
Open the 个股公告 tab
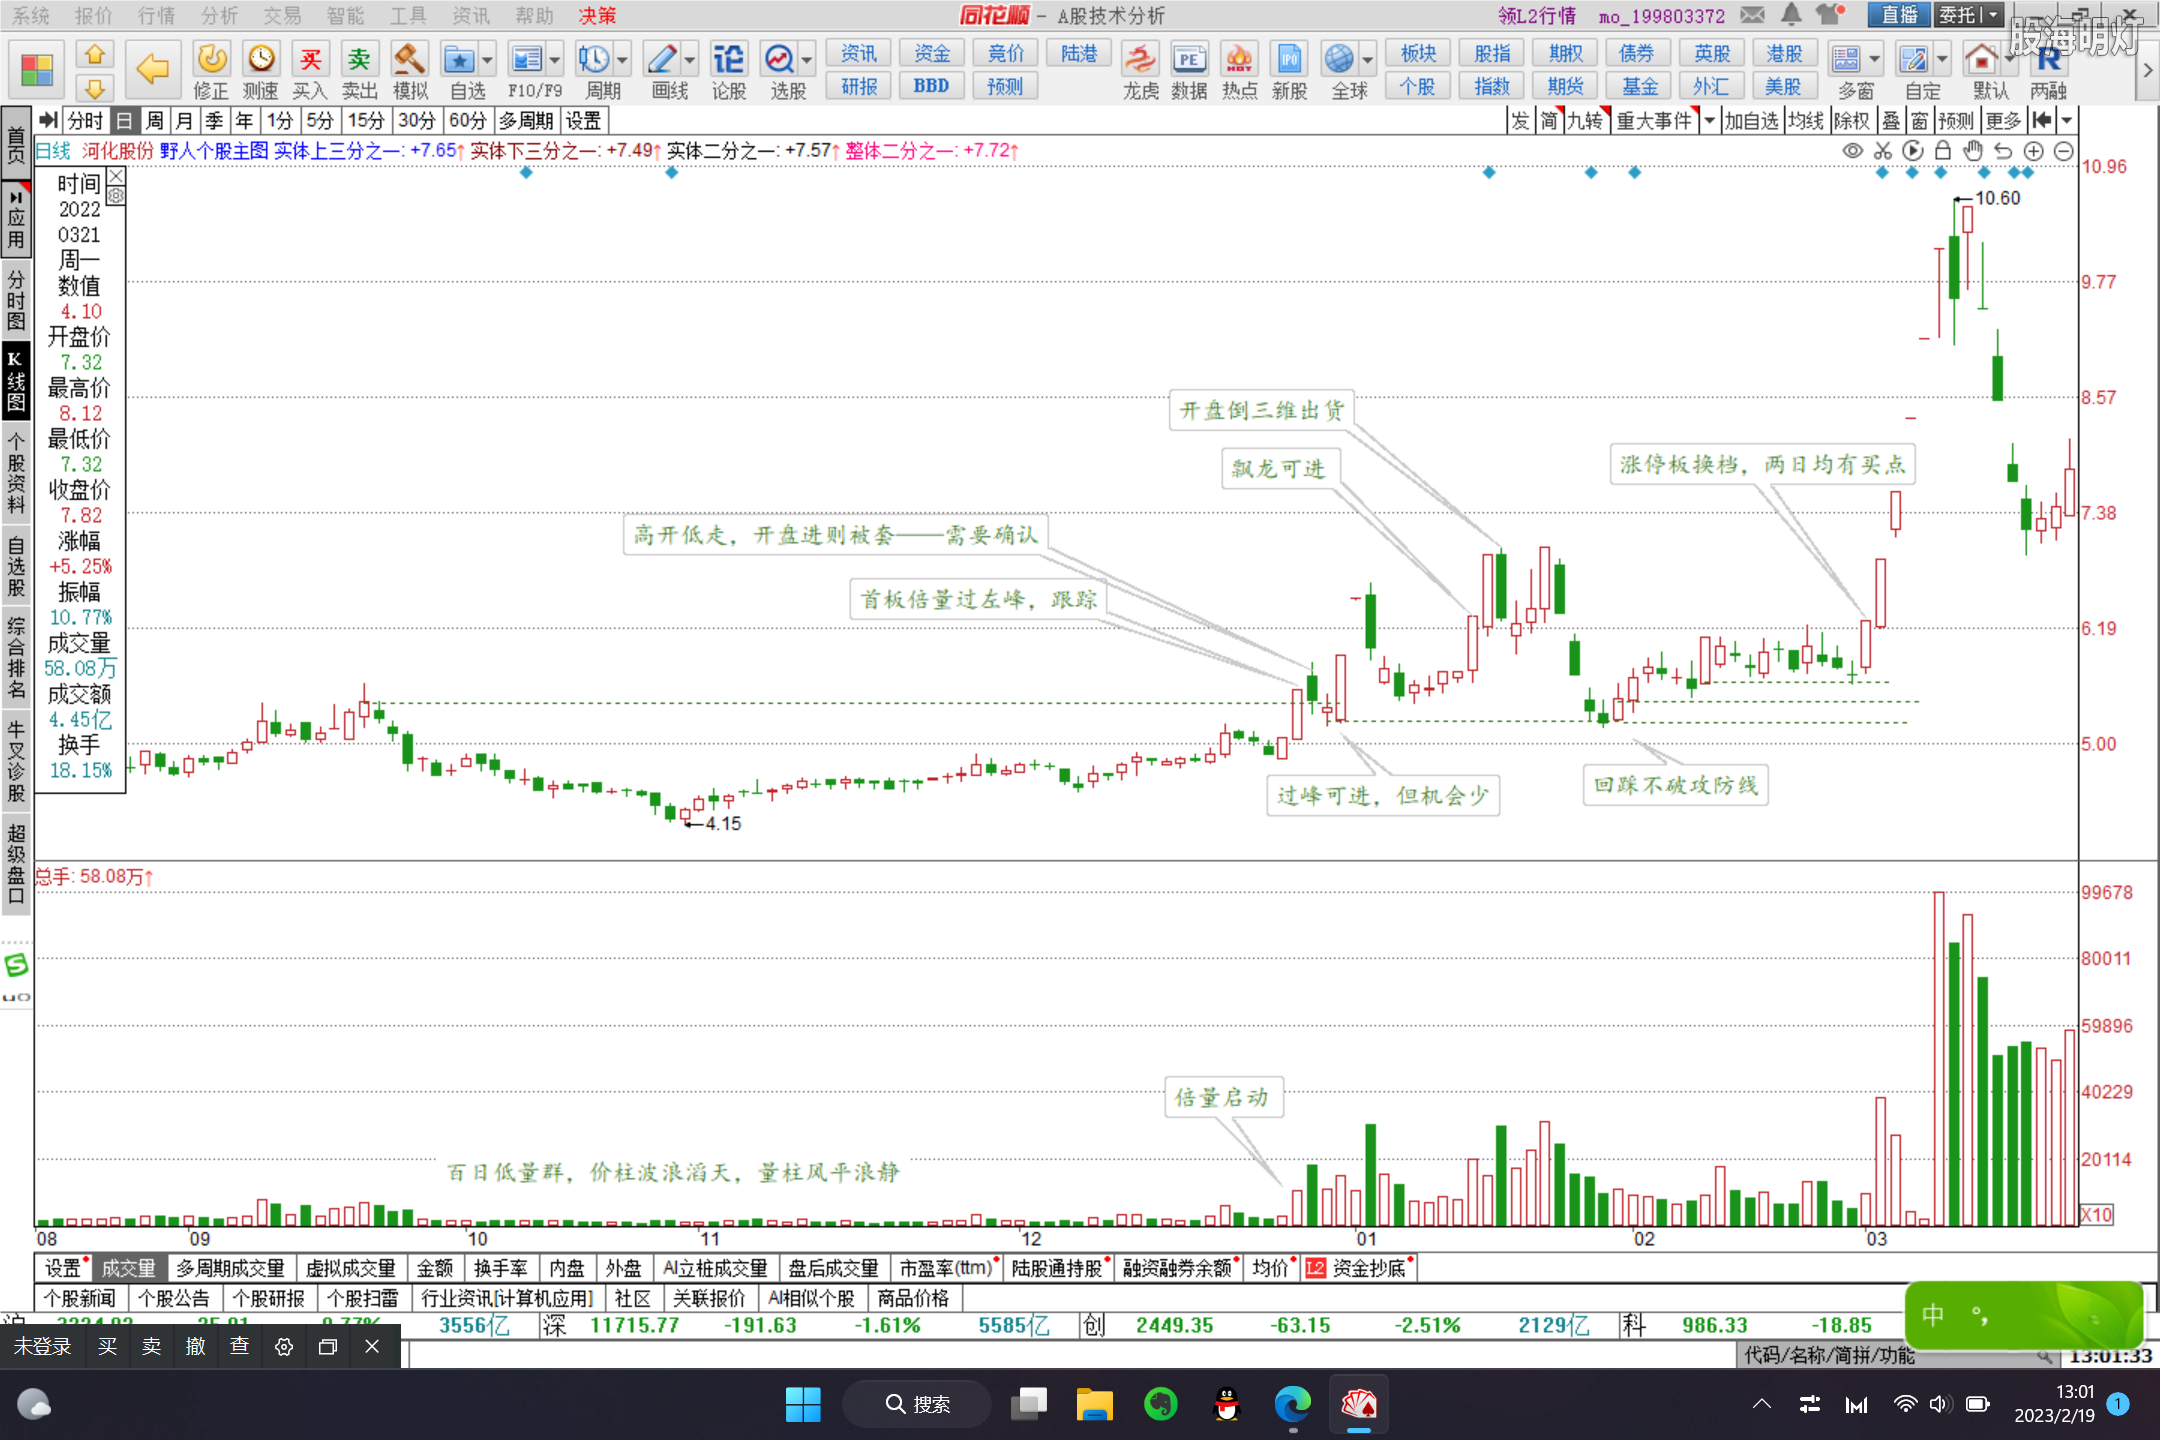(174, 1298)
